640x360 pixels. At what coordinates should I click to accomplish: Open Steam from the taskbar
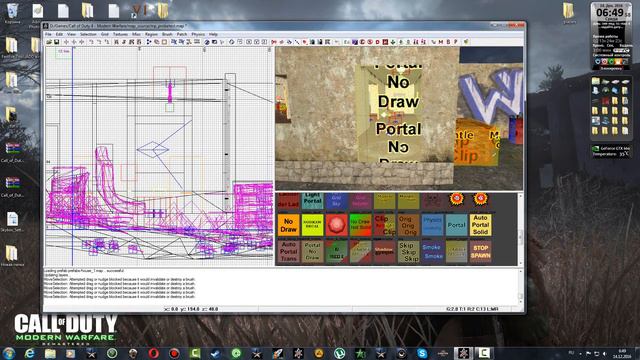pyautogui.click(x=215, y=353)
